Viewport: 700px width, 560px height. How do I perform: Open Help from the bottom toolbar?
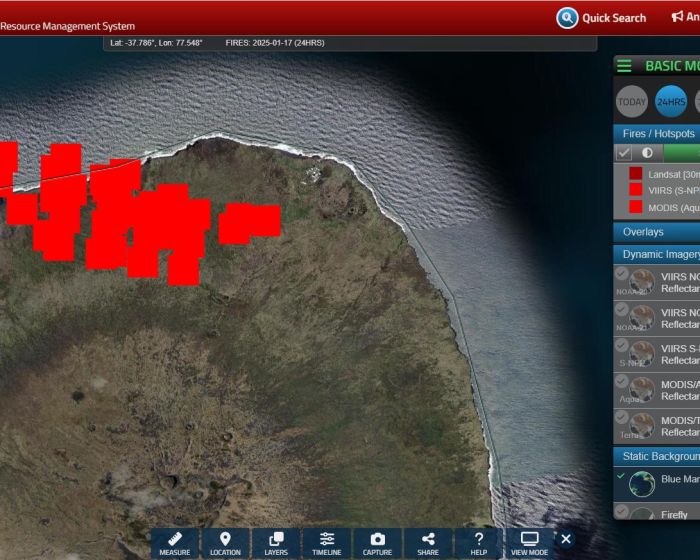click(479, 543)
